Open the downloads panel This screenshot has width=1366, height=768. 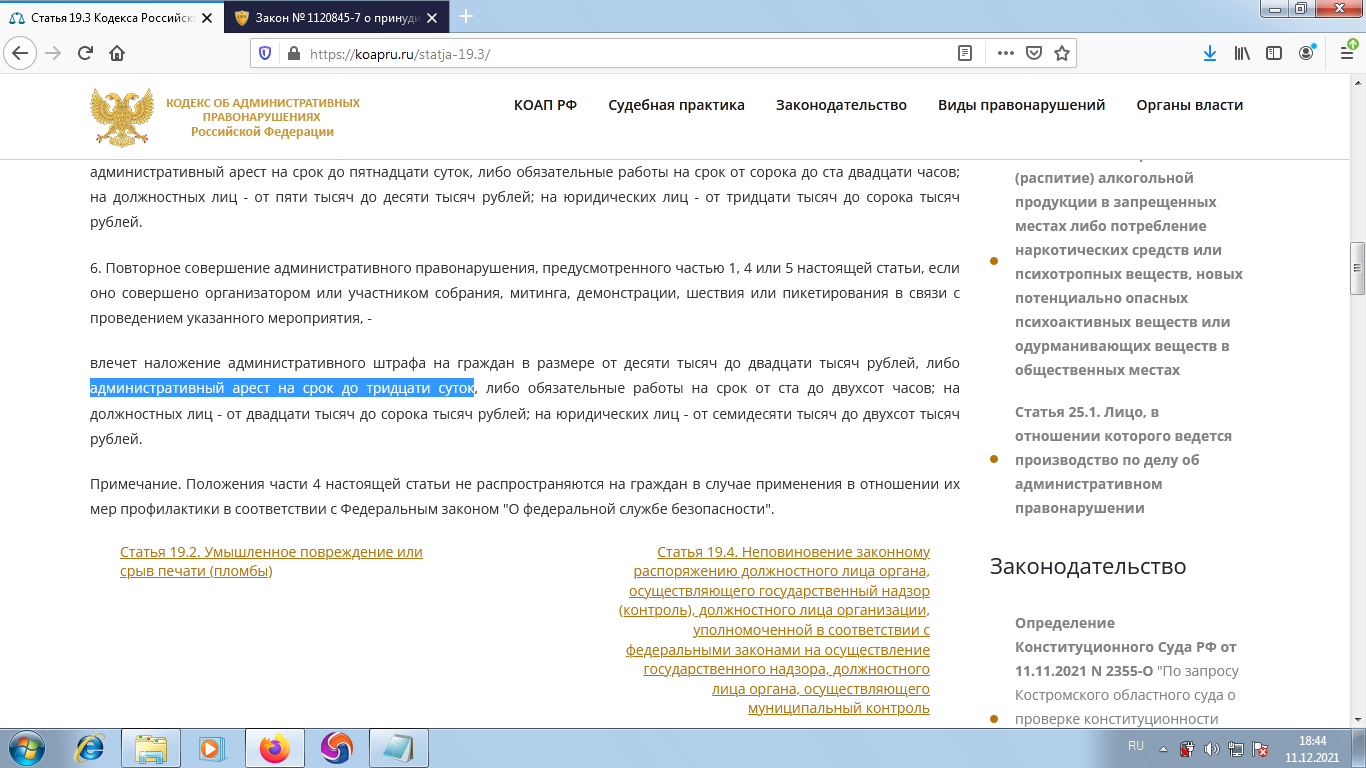click(1209, 53)
